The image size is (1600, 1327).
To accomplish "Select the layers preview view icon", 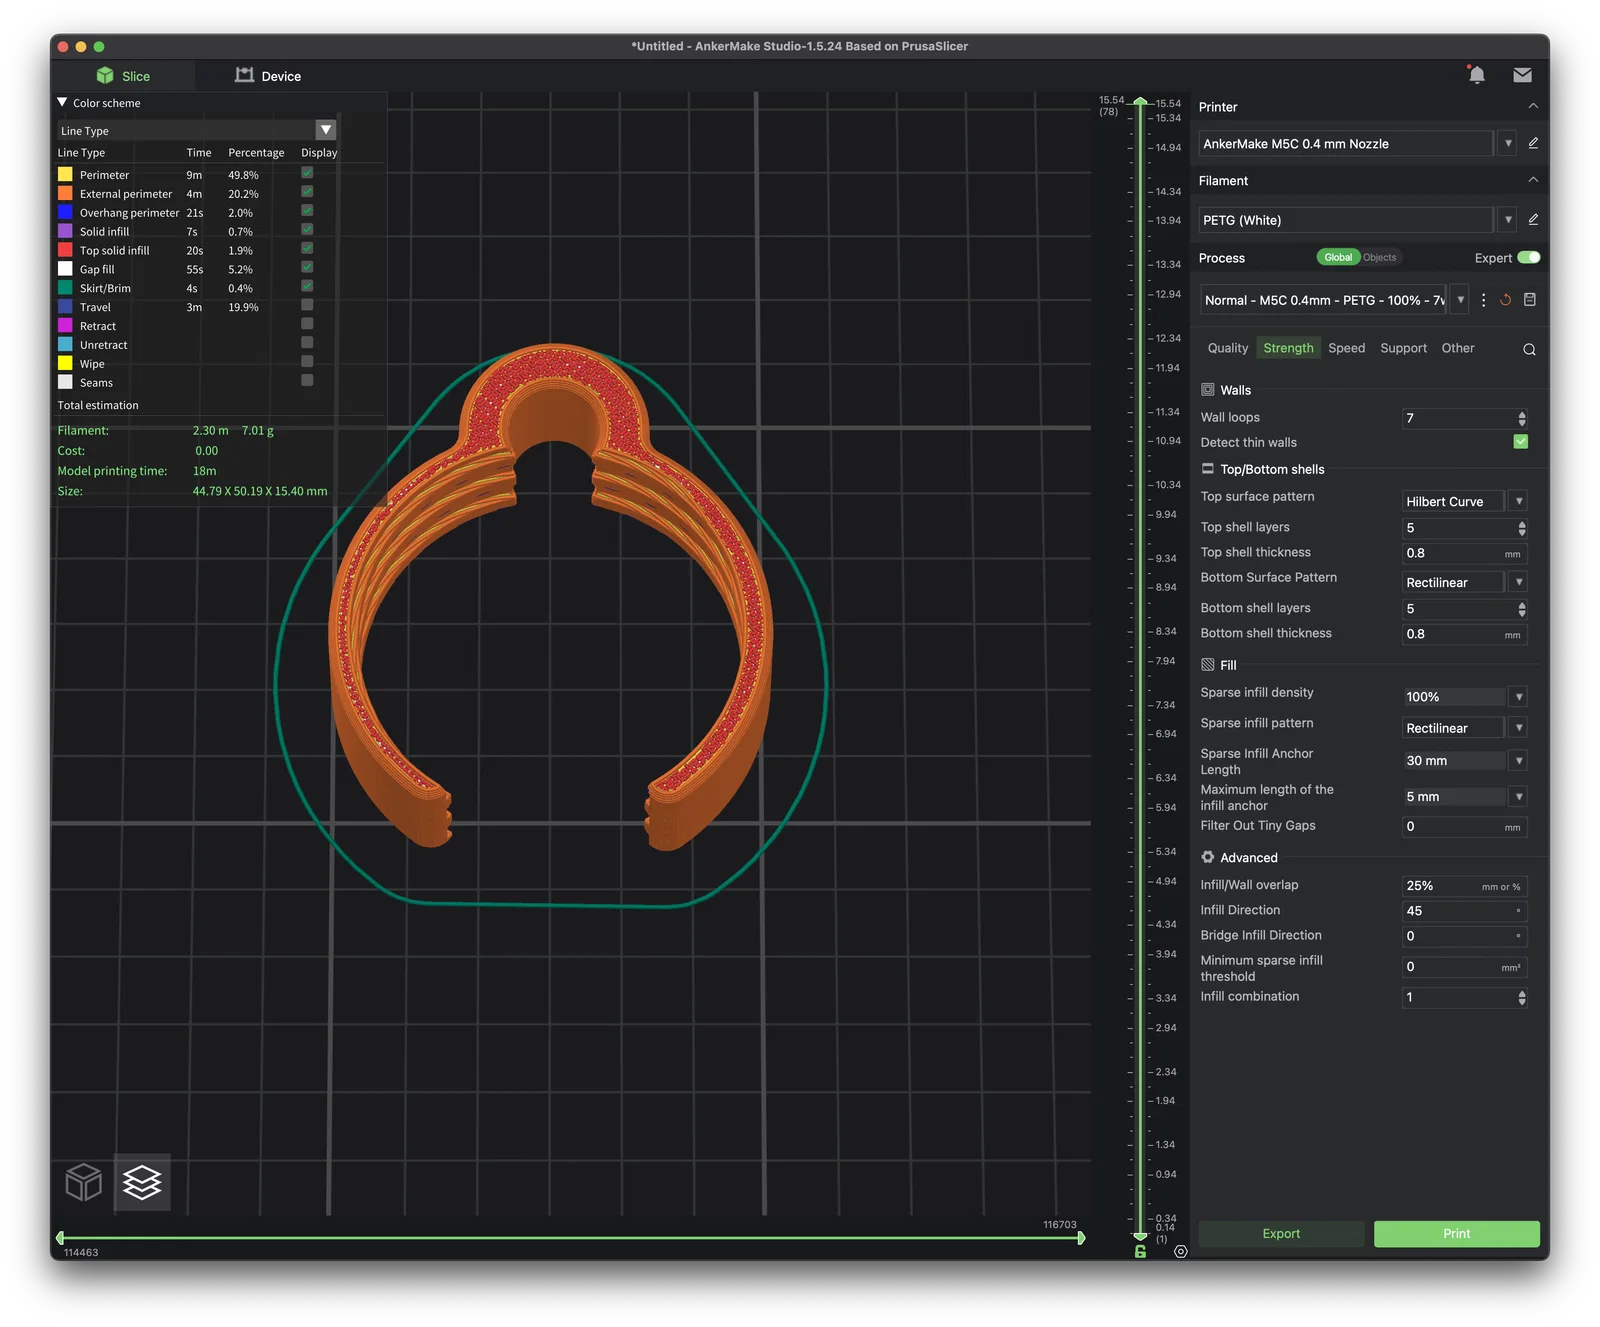I will pos(142,1182).
